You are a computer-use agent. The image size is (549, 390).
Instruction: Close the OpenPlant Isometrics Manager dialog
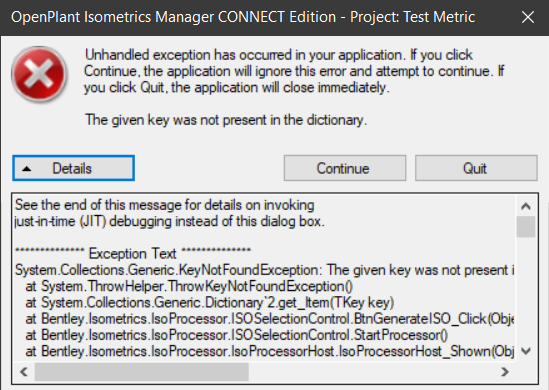point(528,17)
